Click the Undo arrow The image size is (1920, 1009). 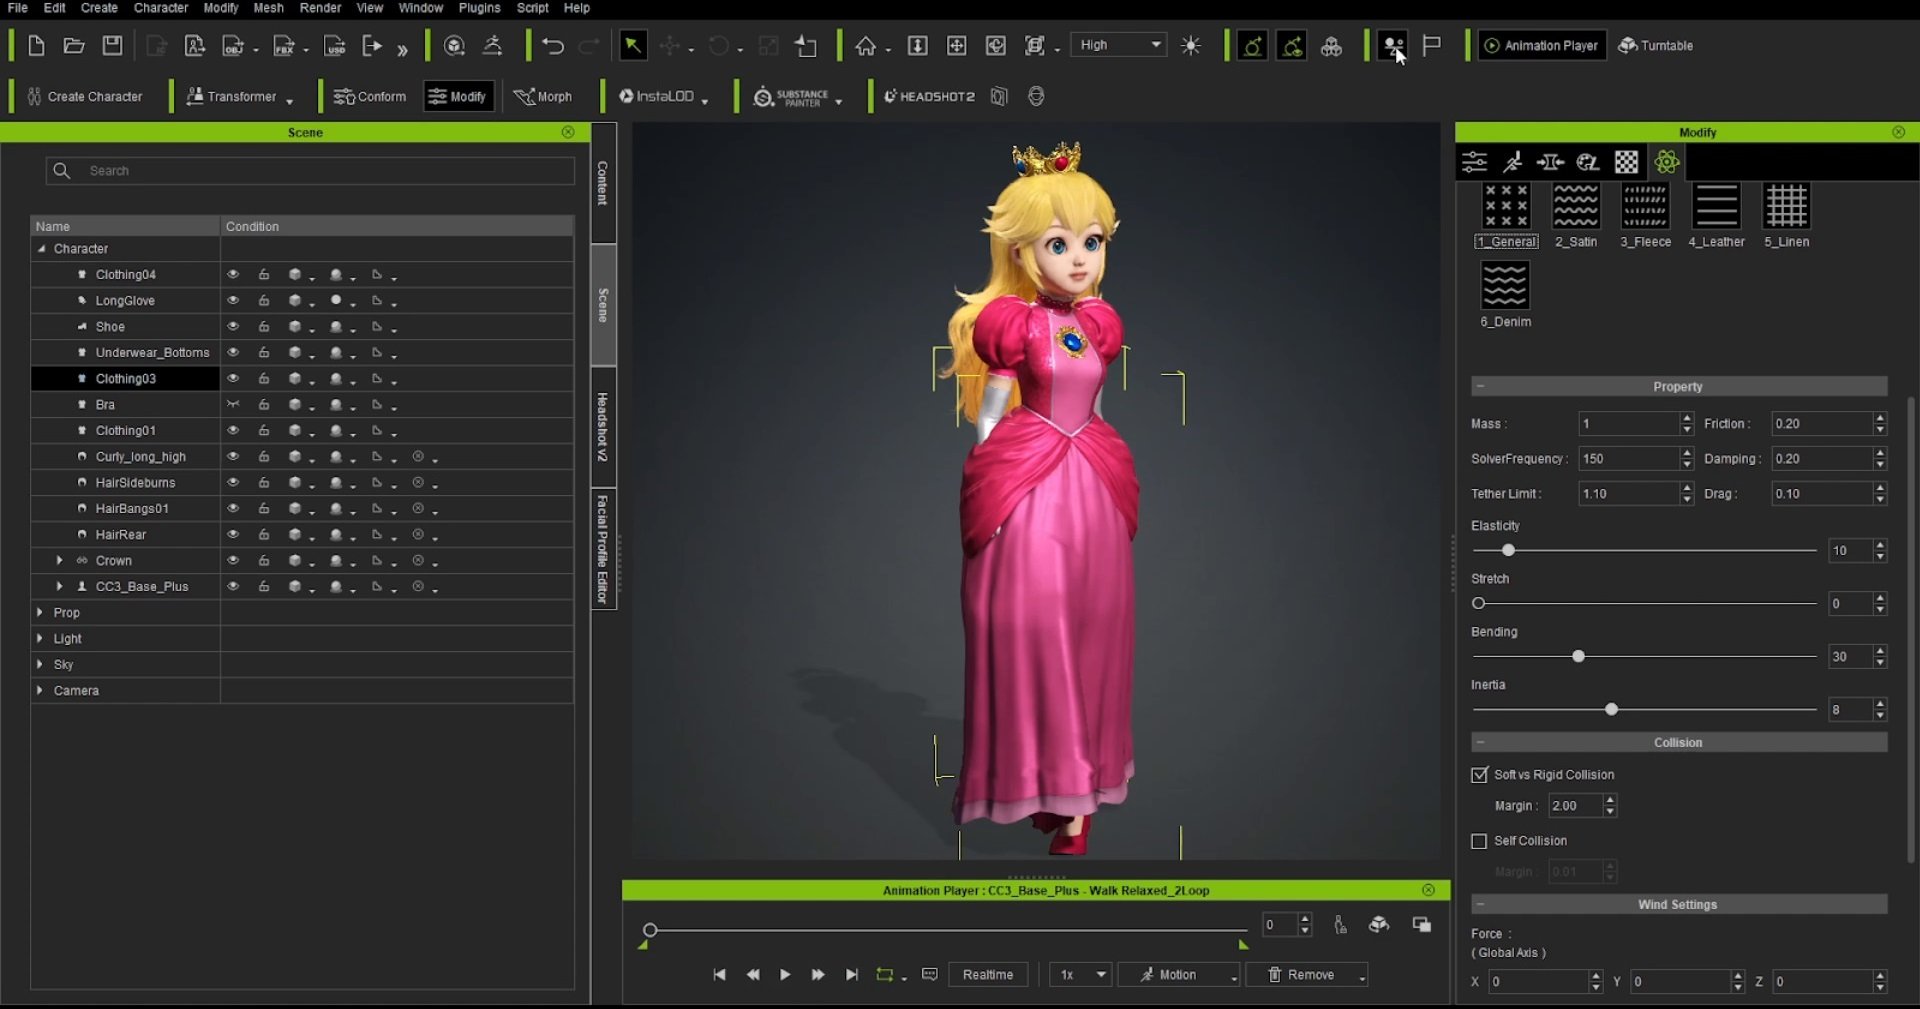[553, 46]
